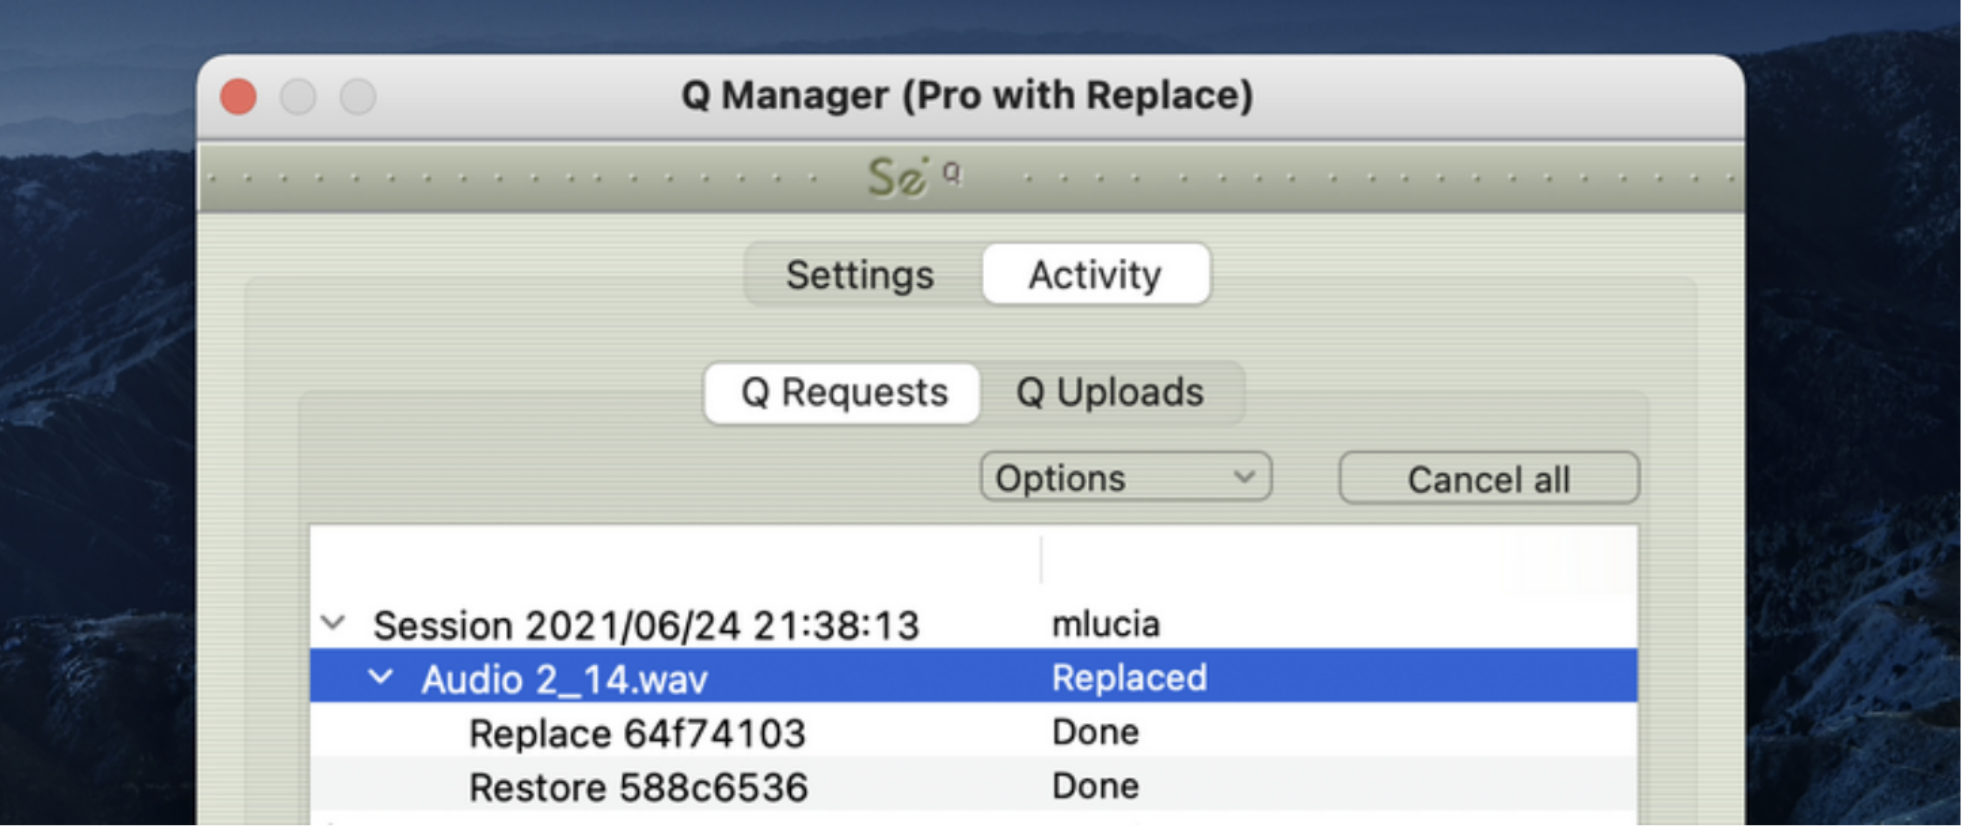Open the Options dropdown
1962x826 pixels.
(x=1126, y=478)
